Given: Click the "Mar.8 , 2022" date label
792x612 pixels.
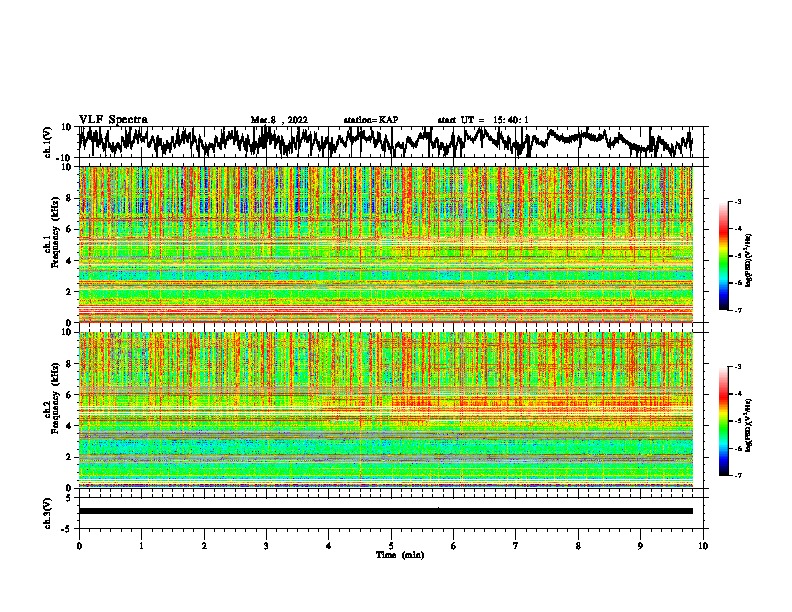Looking at the screenshot, I should point(279,120).
